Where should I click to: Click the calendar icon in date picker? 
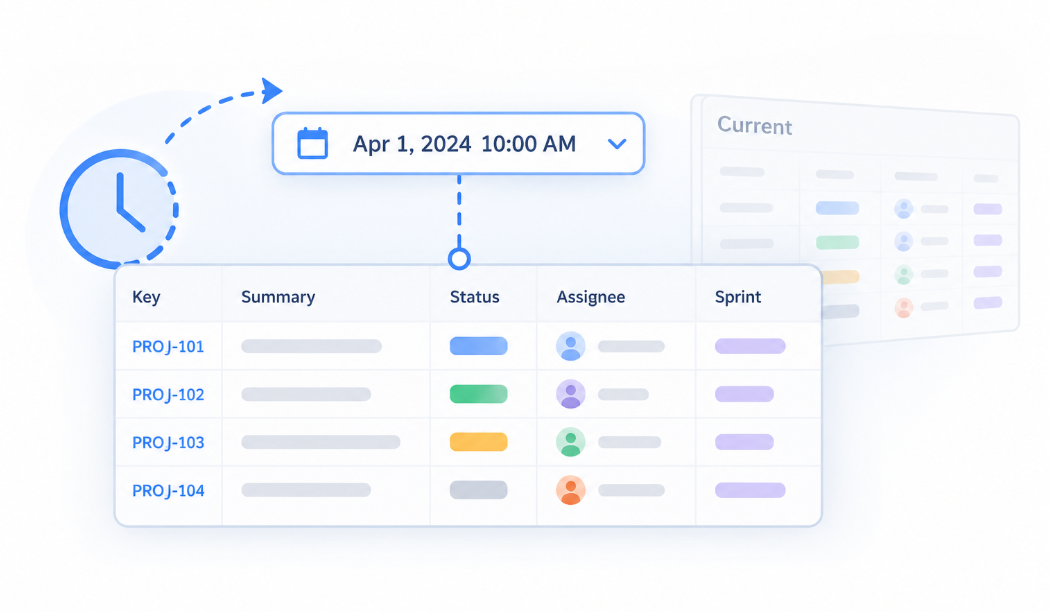click(312, 143)
